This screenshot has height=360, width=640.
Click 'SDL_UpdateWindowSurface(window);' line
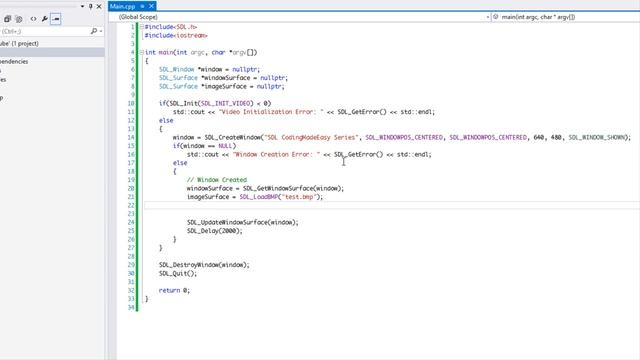[242, 222]
